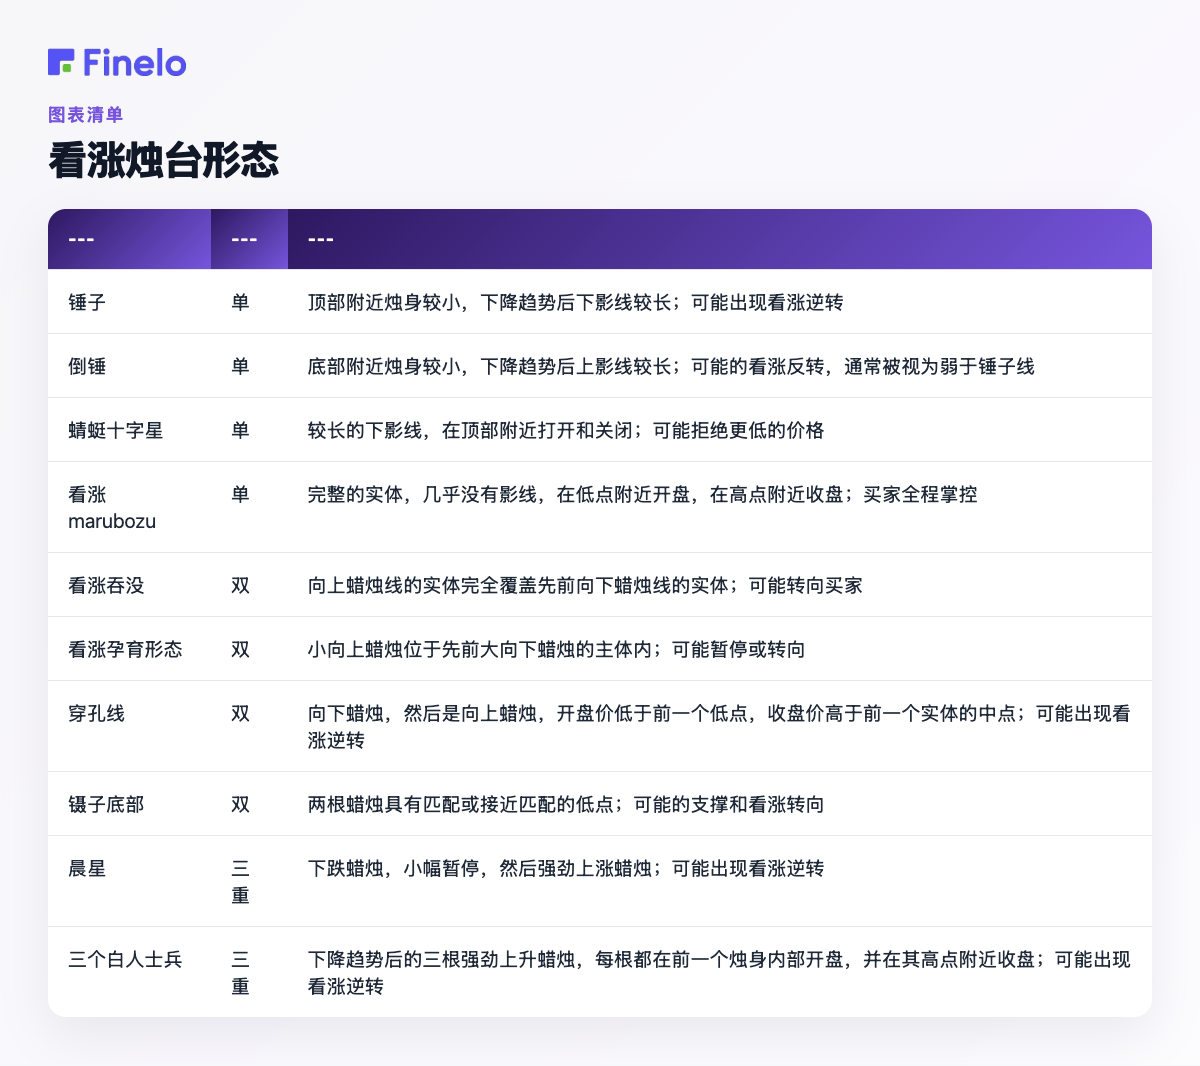Click the third --- column header
The image size is (1200, 1066).
coord(720,239)
